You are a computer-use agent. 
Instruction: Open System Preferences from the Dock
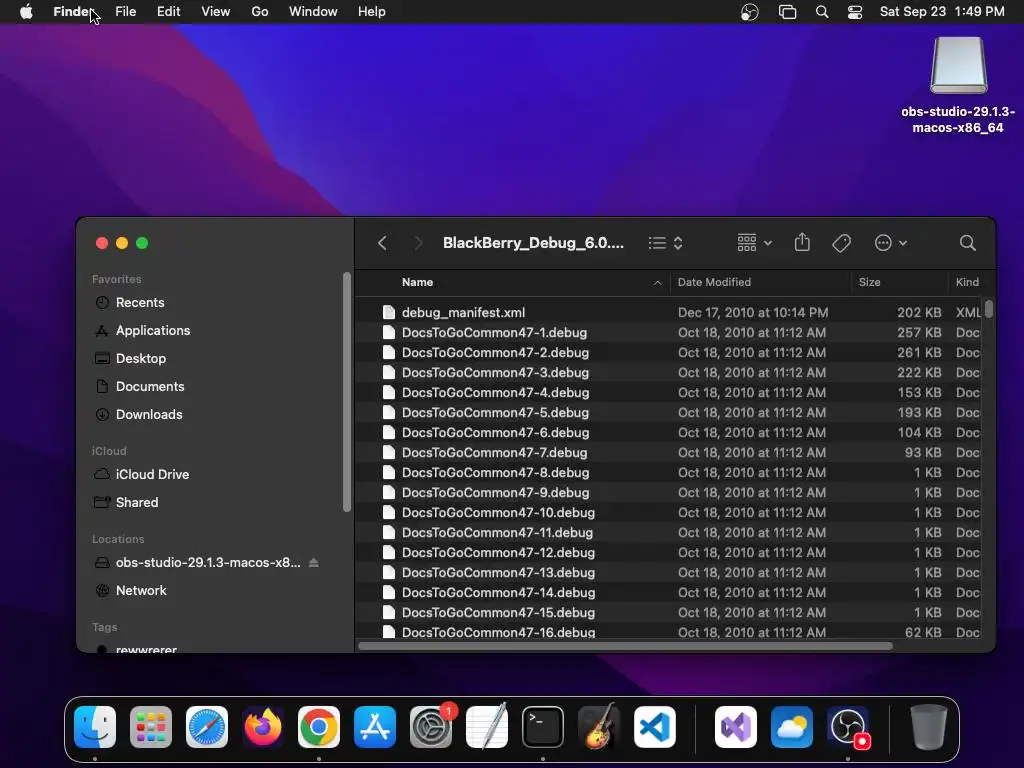tap(431, 727)
